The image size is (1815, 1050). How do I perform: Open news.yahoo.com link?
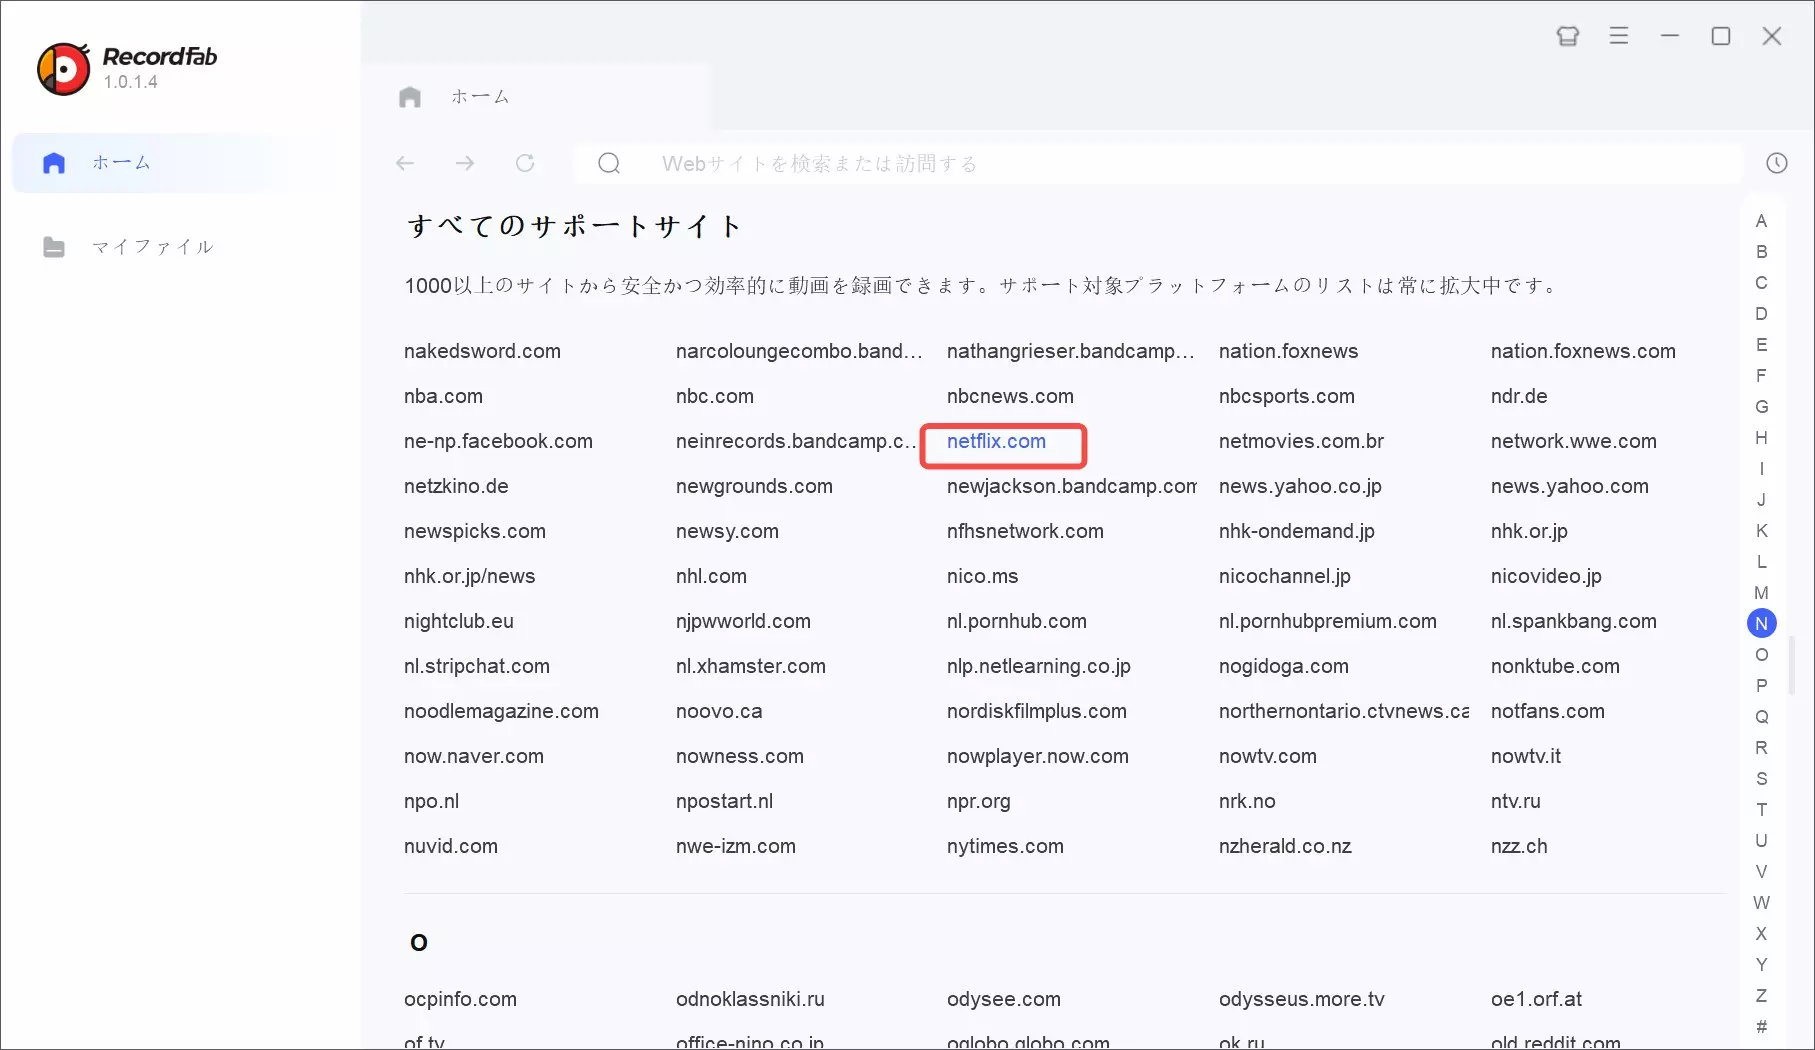coord(1569,486)
